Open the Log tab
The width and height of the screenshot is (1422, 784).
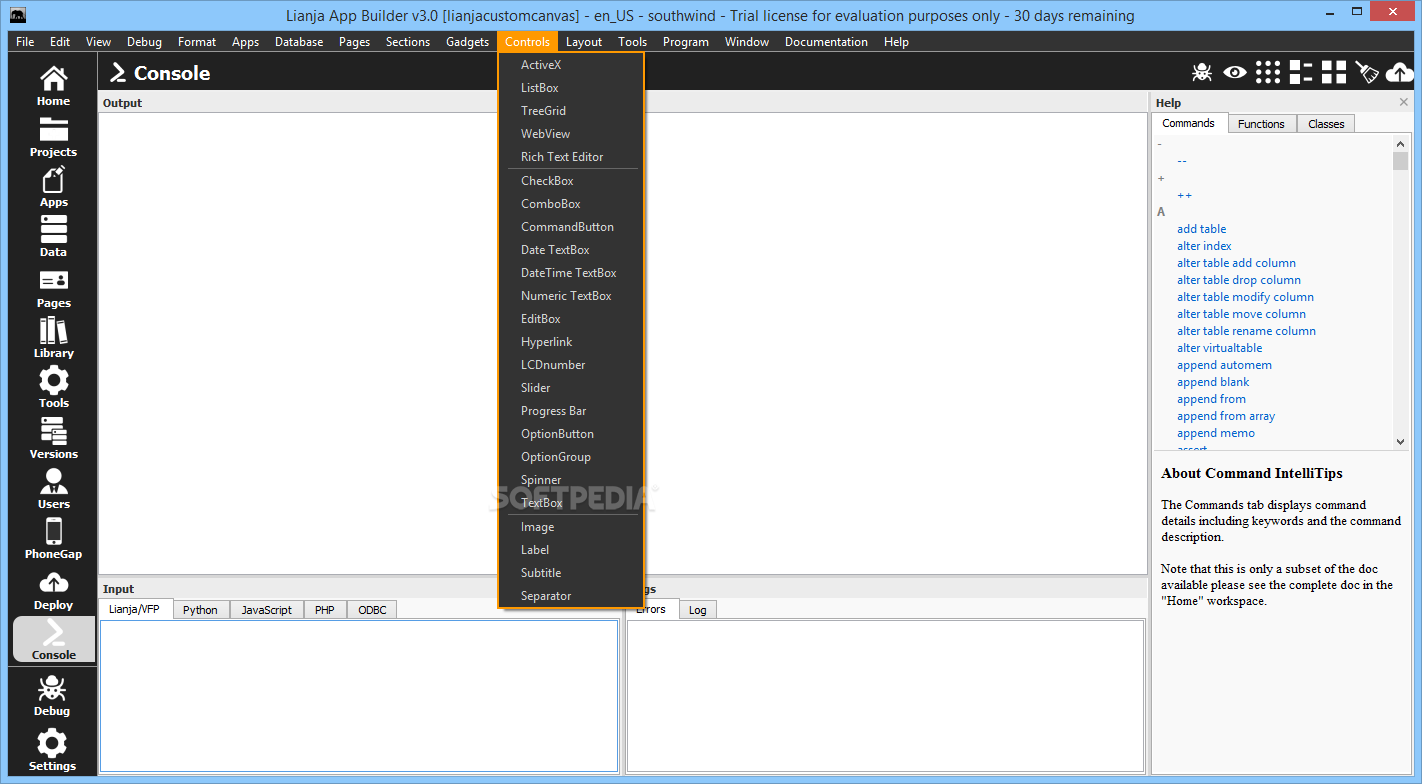pos(698,610)
